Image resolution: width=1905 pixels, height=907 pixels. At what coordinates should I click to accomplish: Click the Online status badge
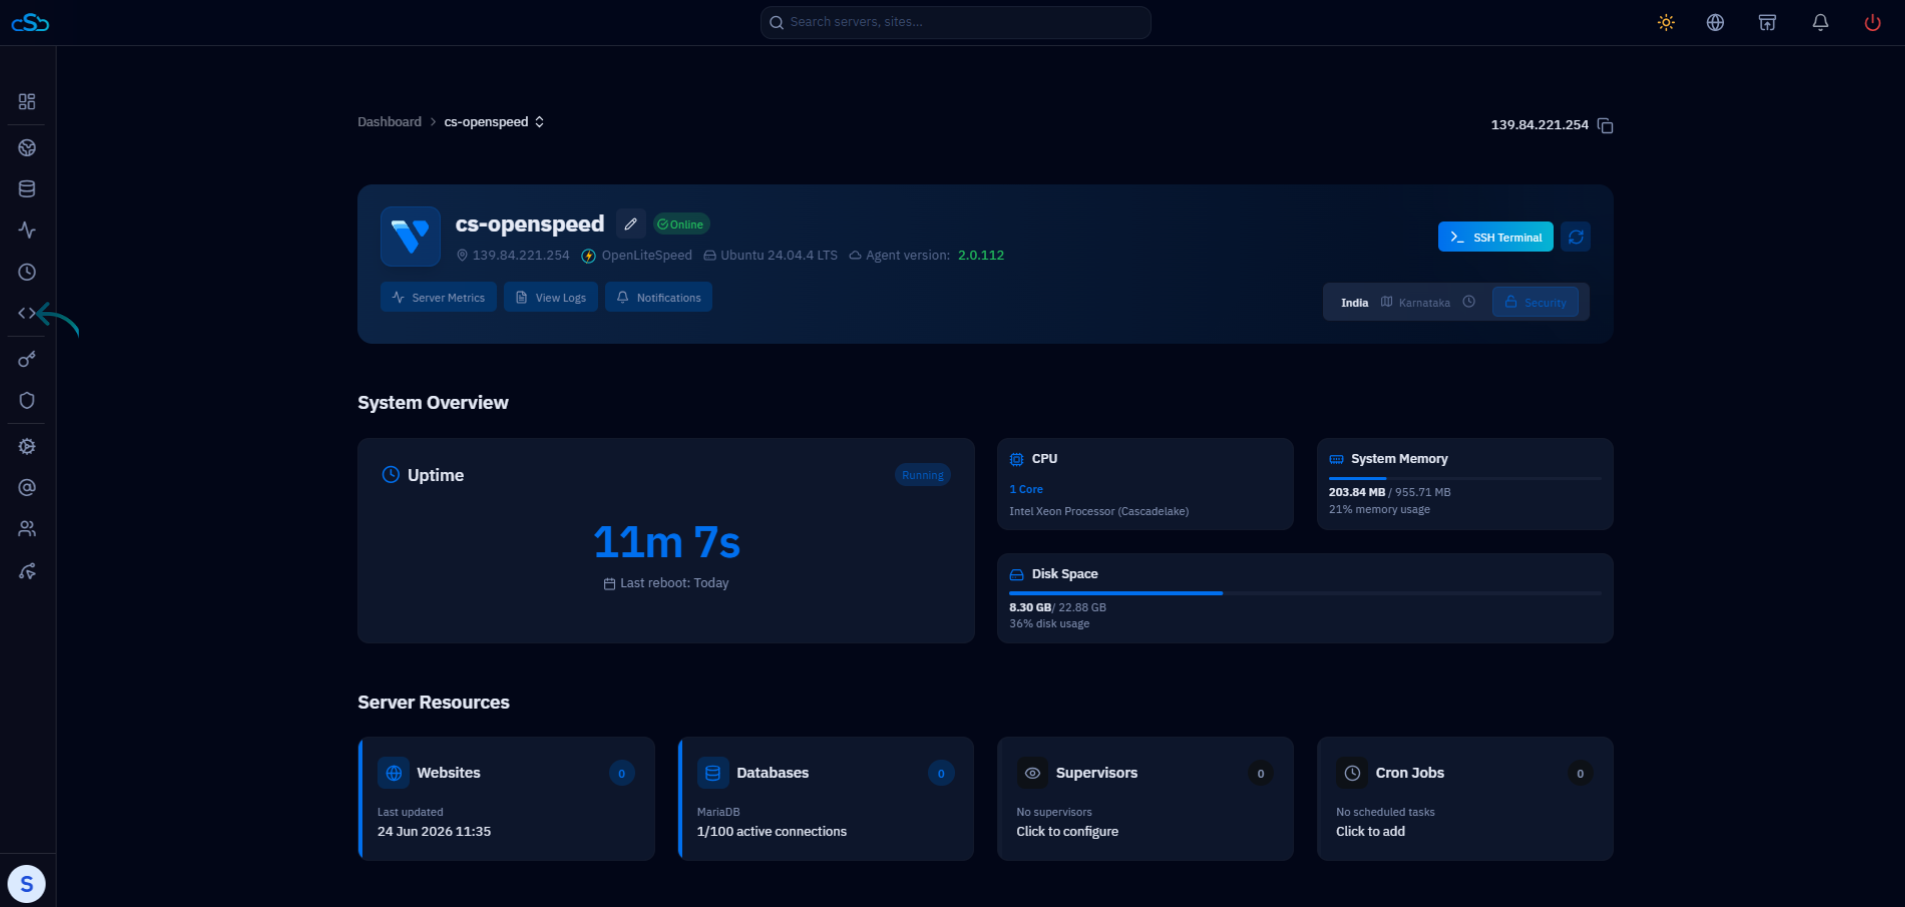[681, 224]
